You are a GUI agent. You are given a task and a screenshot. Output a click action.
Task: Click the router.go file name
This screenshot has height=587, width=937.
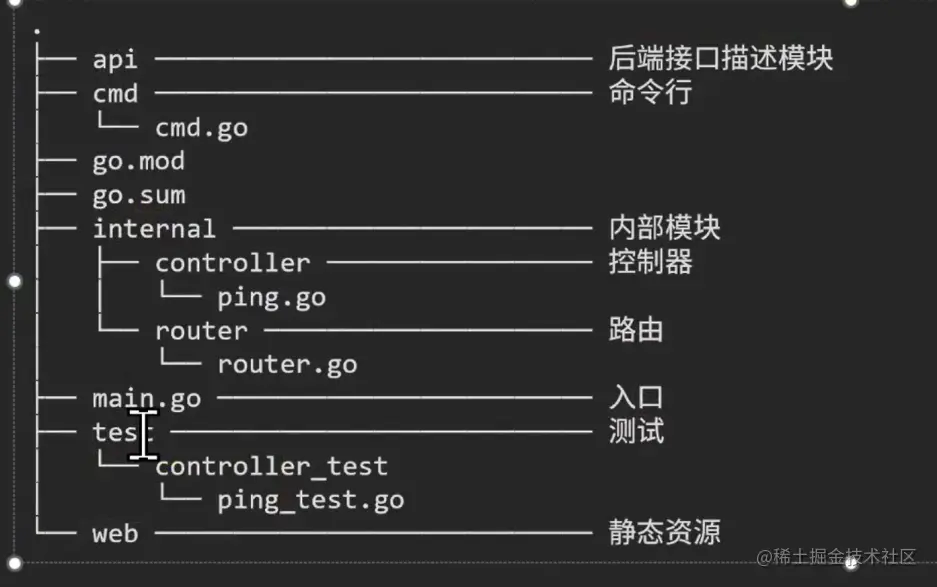[x=287, y=365]
